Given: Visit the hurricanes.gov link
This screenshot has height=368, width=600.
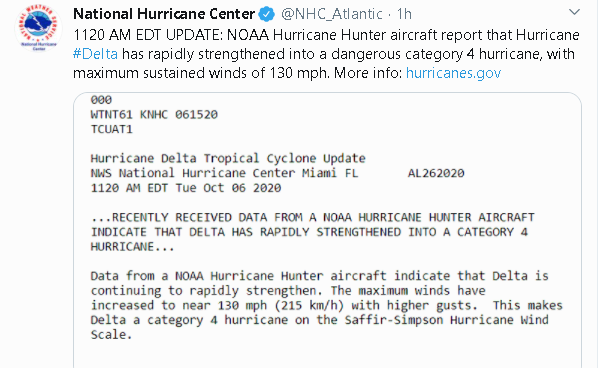Looking at the screenshot, I should point(453,73).
